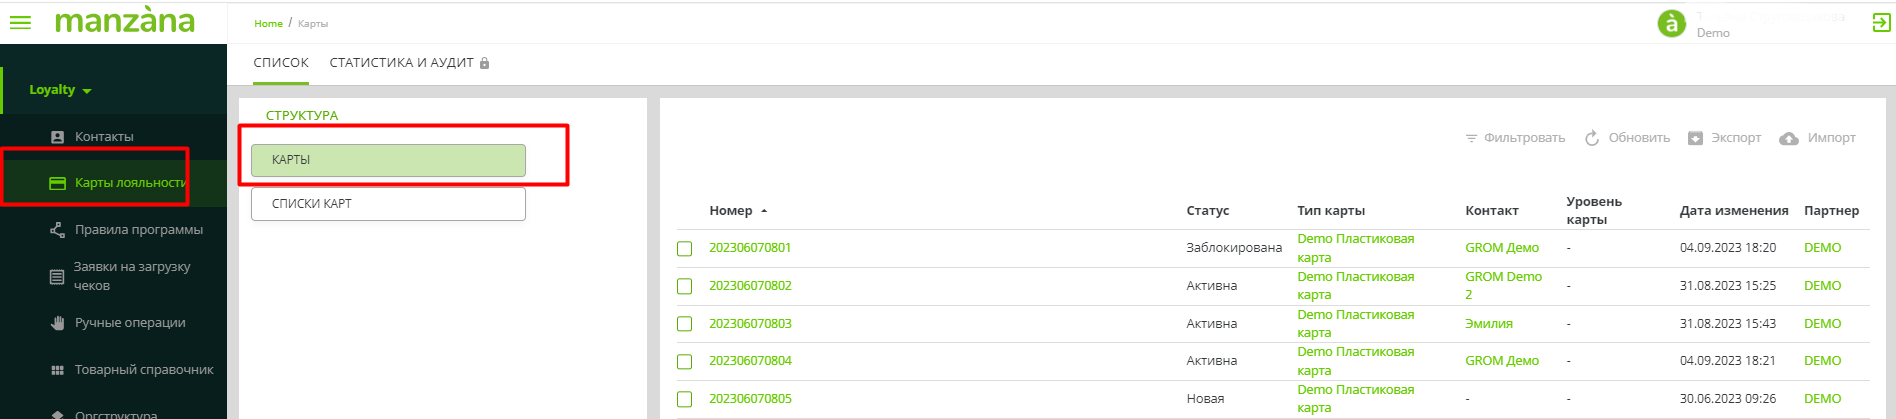This screenshot has width=1896, height=419.
Task: Click the logout icon in header
Action: 1881,23
